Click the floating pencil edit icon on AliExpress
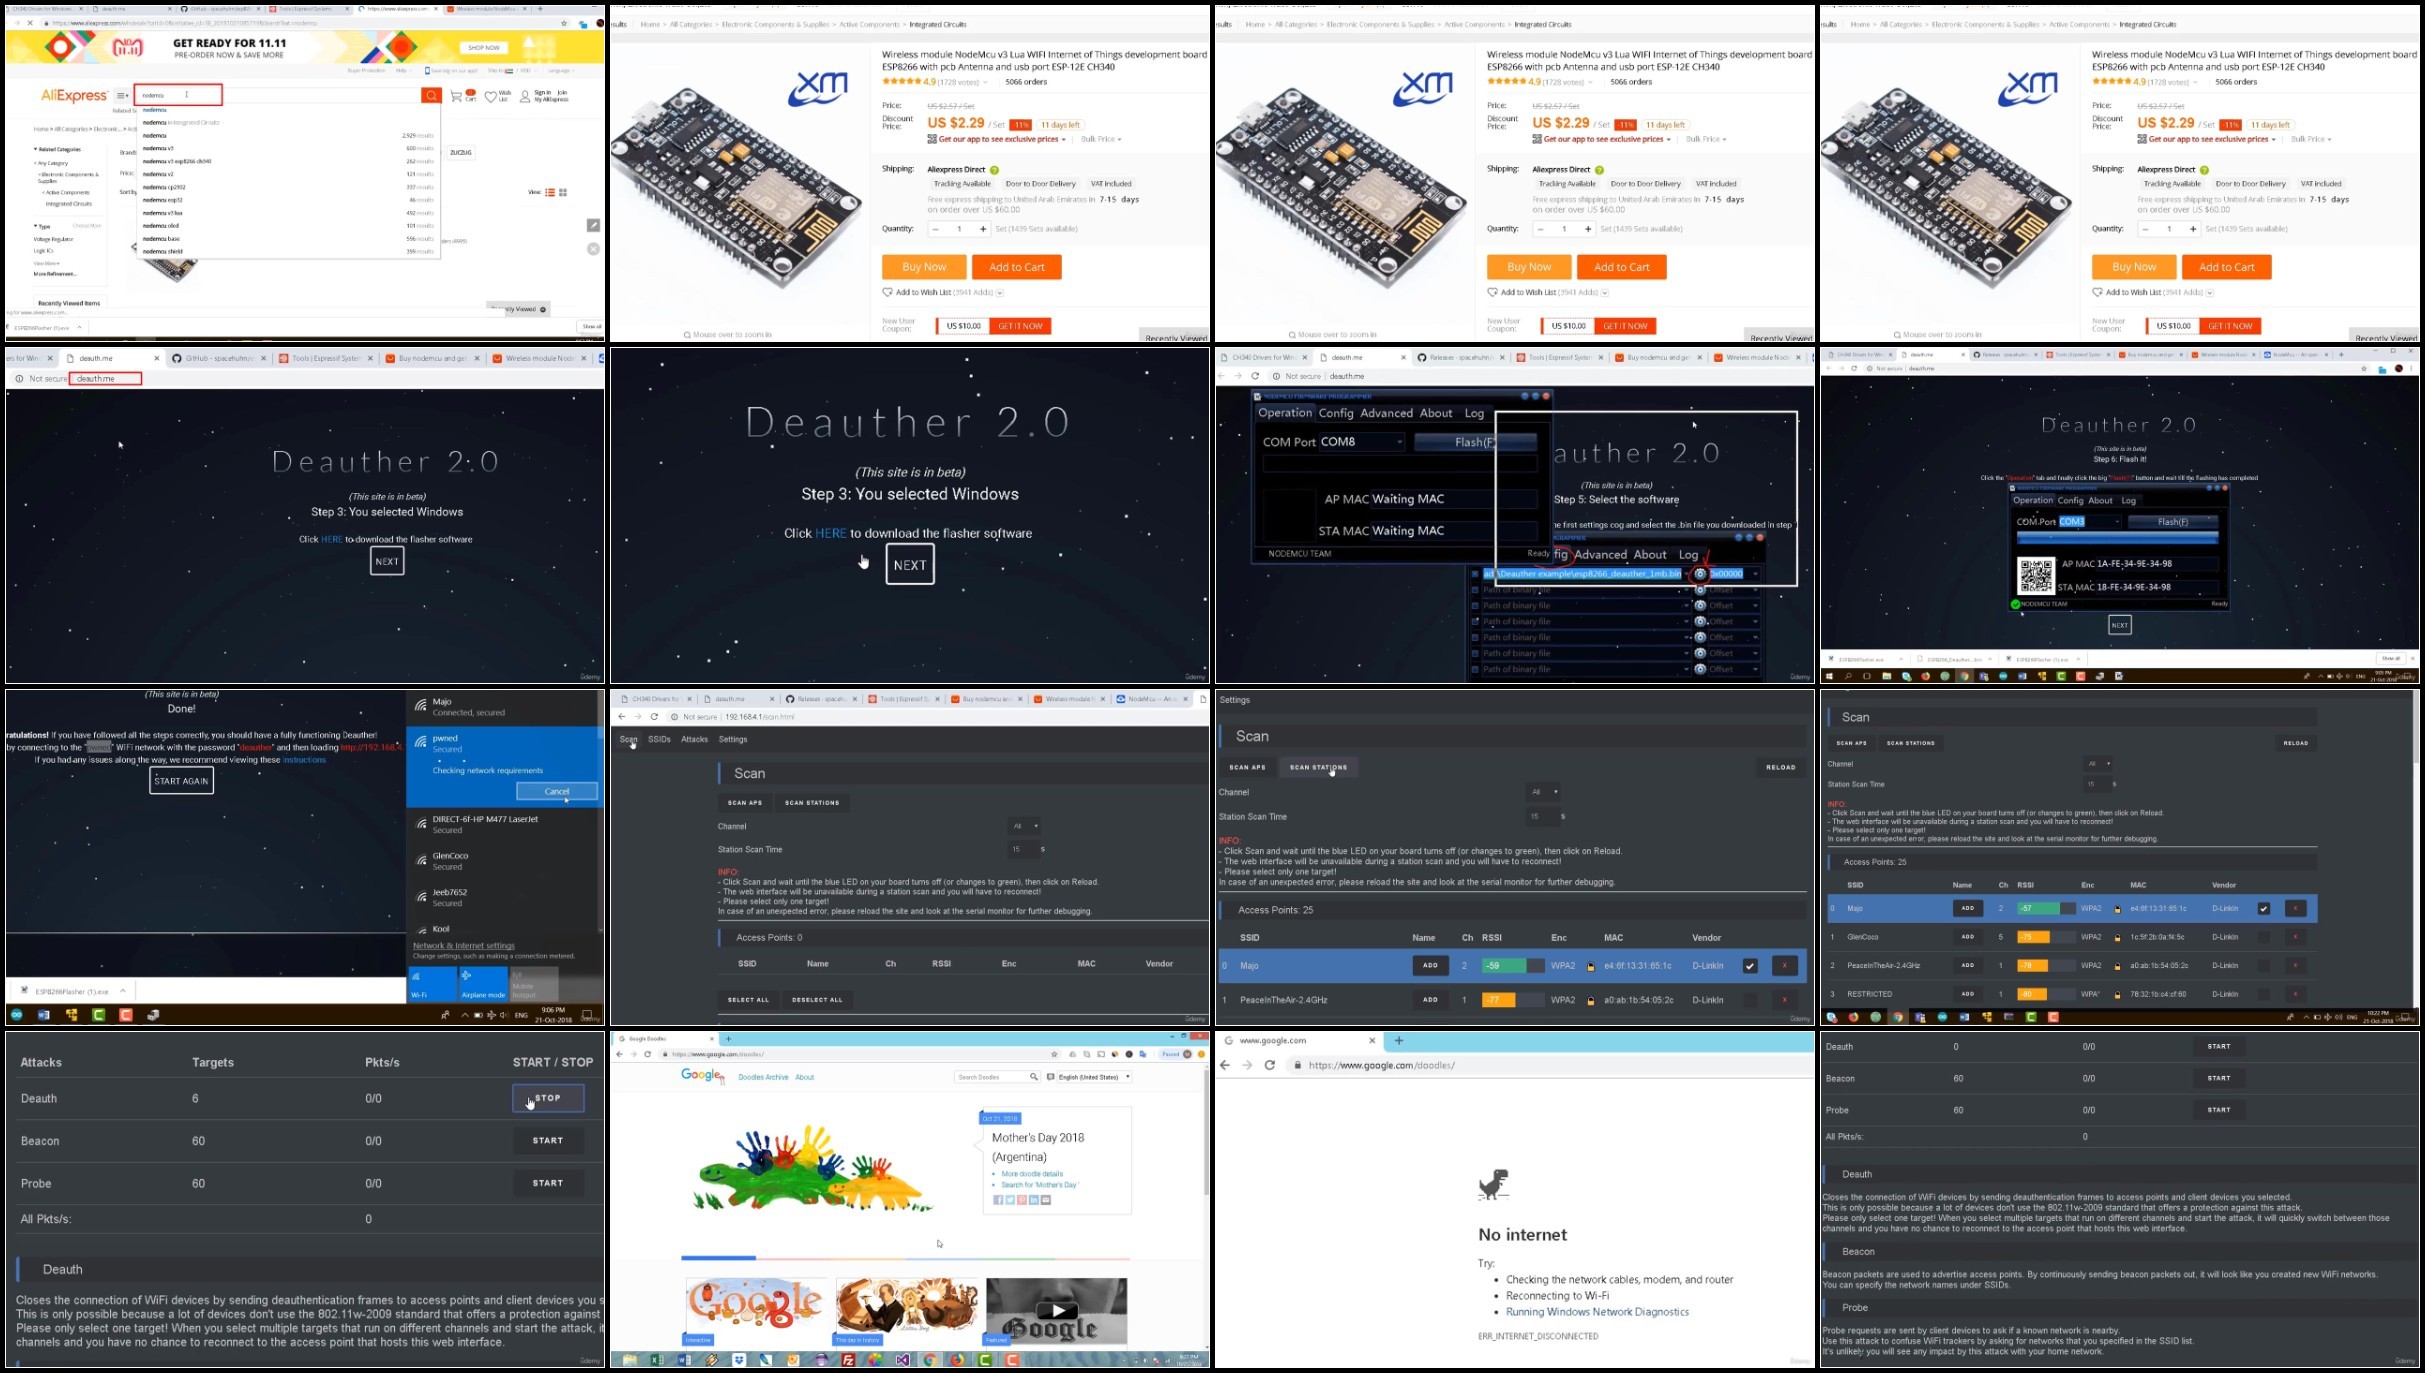Image resolution: width=2425 pixels, height=1373 pixels. (x=593, y=225)
